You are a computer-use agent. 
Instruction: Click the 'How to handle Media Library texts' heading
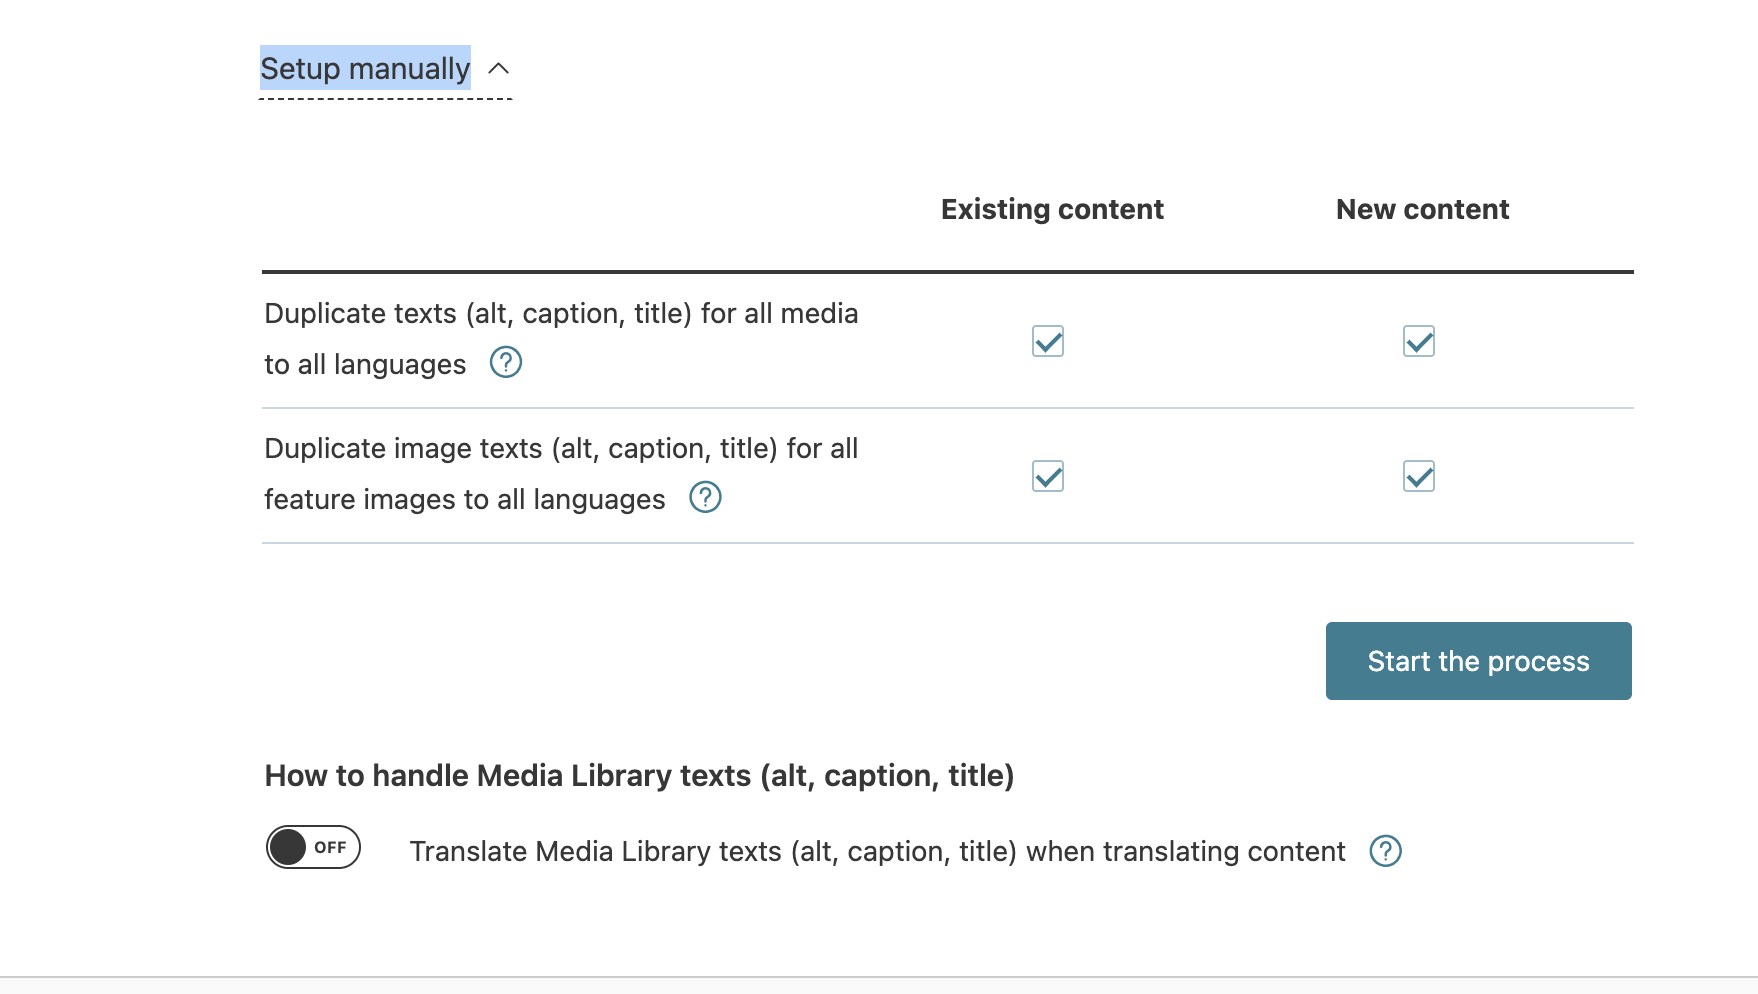639,776
